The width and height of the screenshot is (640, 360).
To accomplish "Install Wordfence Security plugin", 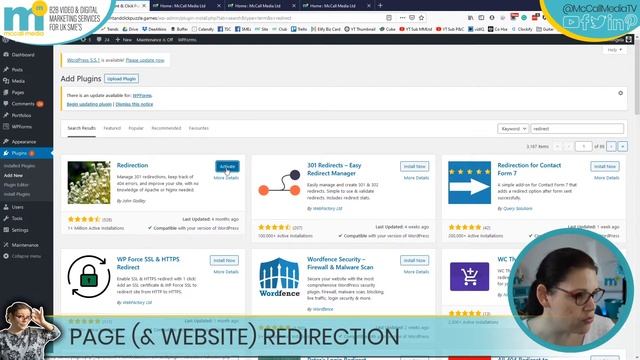I will (414, 260).
